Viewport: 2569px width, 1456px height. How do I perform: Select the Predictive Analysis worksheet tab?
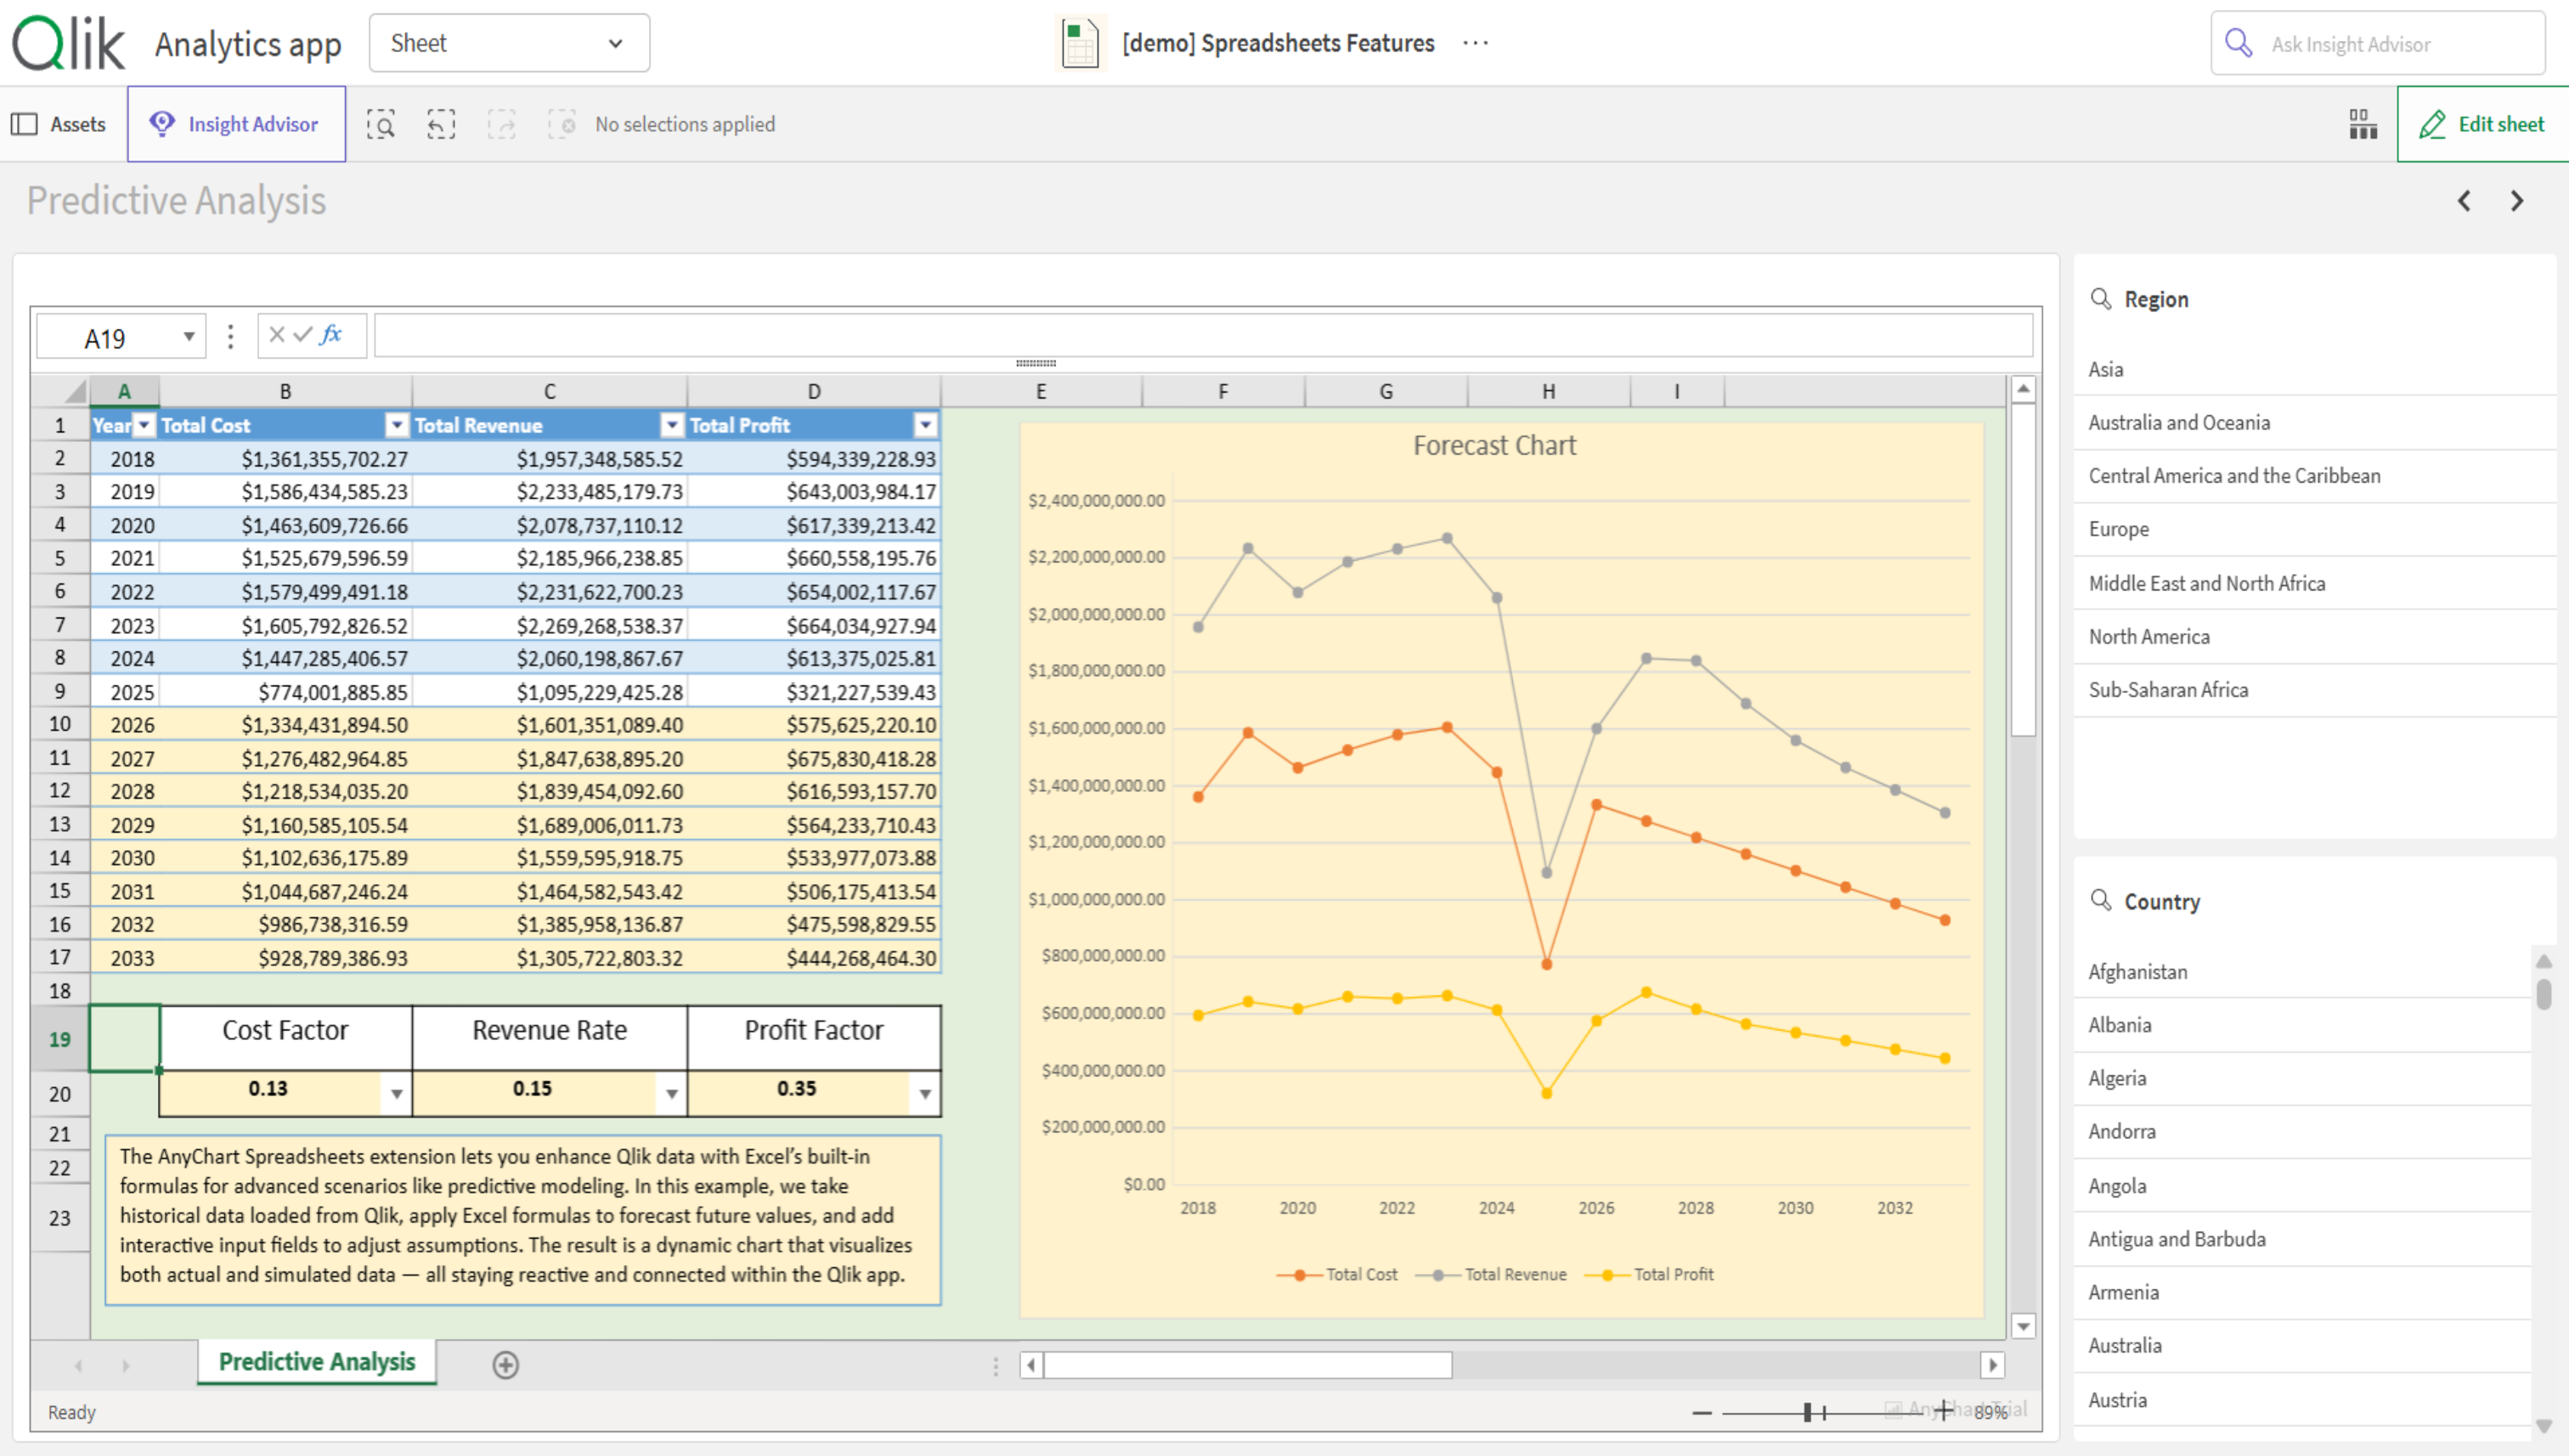coord(317,1362)
